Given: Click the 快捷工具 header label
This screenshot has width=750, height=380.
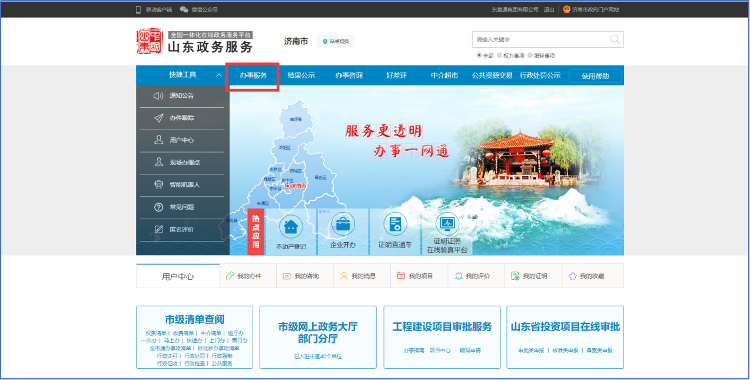Looking at the screenshot, I should click(183, 75).
